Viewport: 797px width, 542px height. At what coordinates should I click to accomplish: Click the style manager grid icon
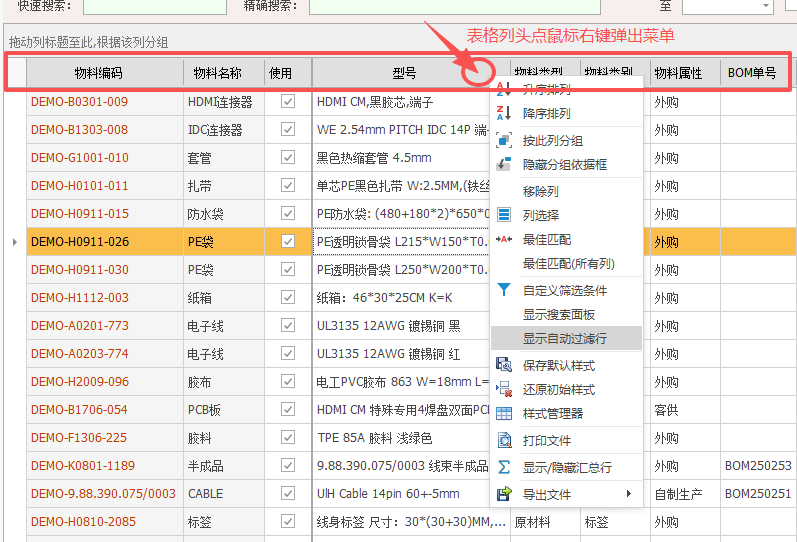(x=503, y=413)
